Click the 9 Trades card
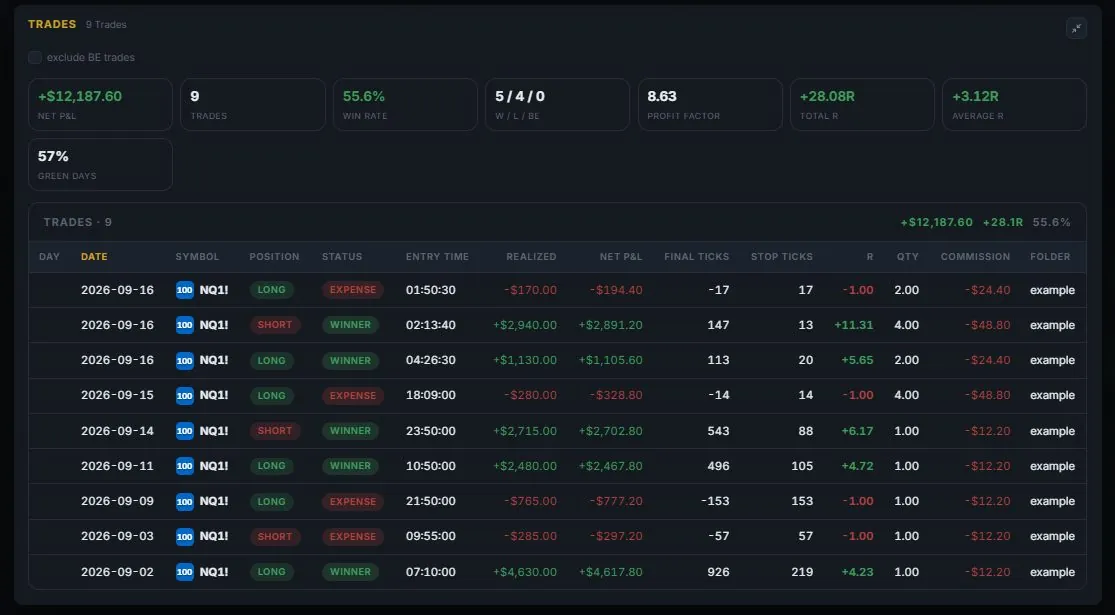 pyautogui.click(x=253, y=105)
